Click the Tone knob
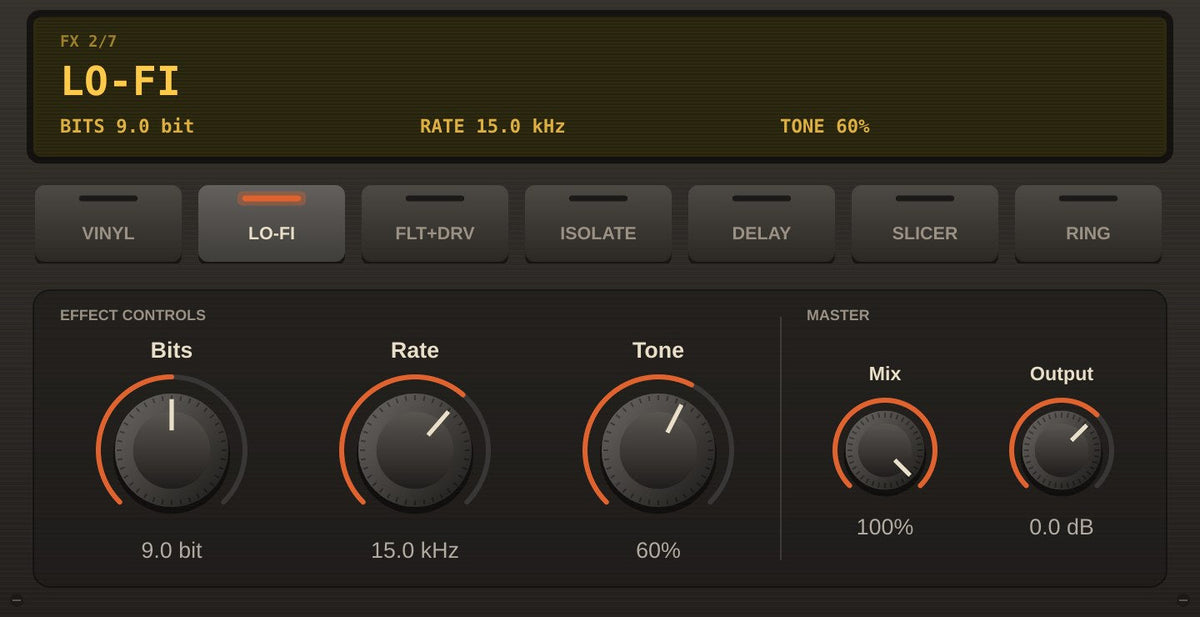This screenshot has height=617, width=1200. click(x=658, y=449)
